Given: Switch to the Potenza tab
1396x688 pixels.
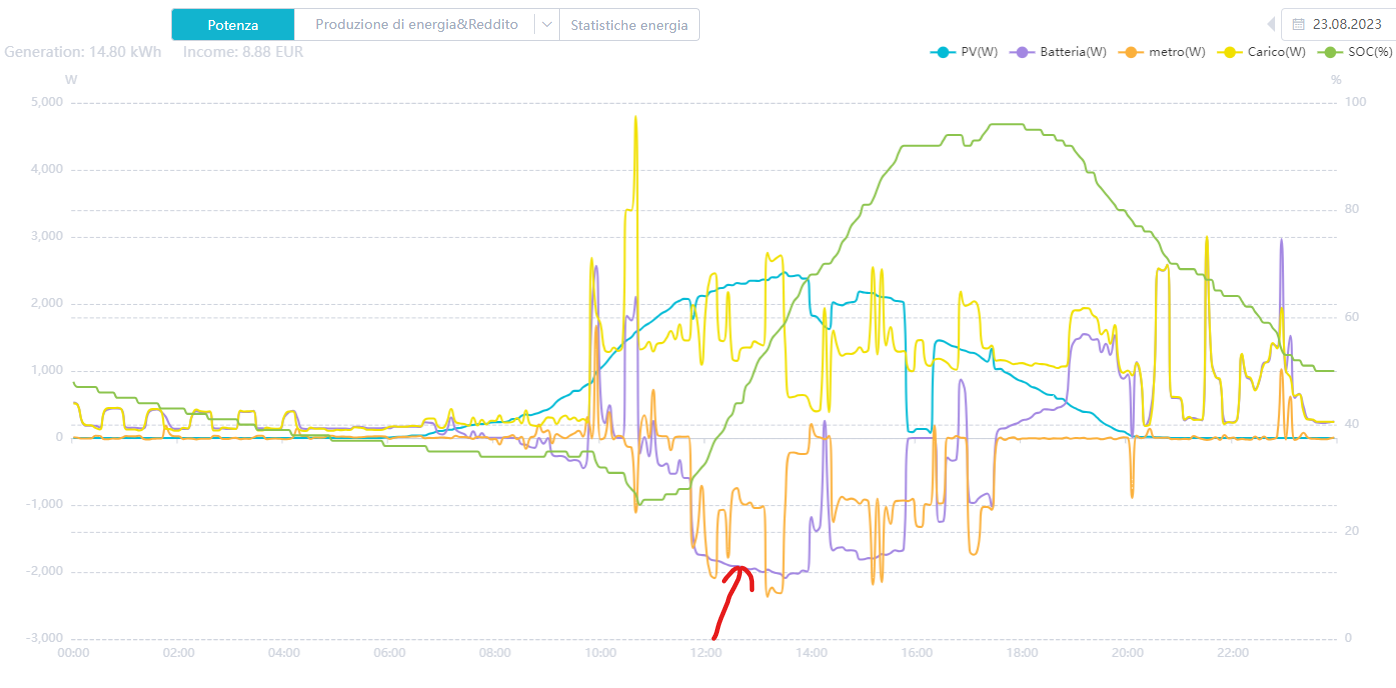Looking at the screenshot, I should [233, 25].
